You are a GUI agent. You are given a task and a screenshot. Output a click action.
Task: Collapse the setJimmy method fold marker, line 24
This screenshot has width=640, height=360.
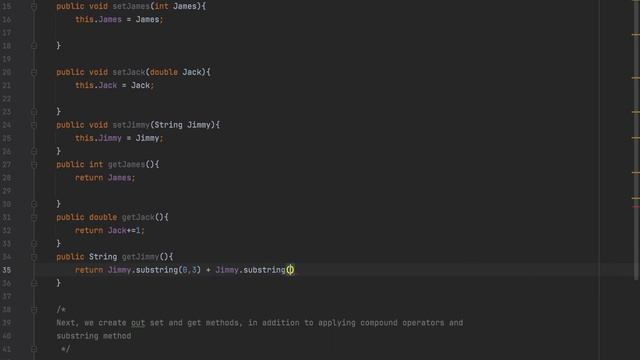(x=34, y=125)
